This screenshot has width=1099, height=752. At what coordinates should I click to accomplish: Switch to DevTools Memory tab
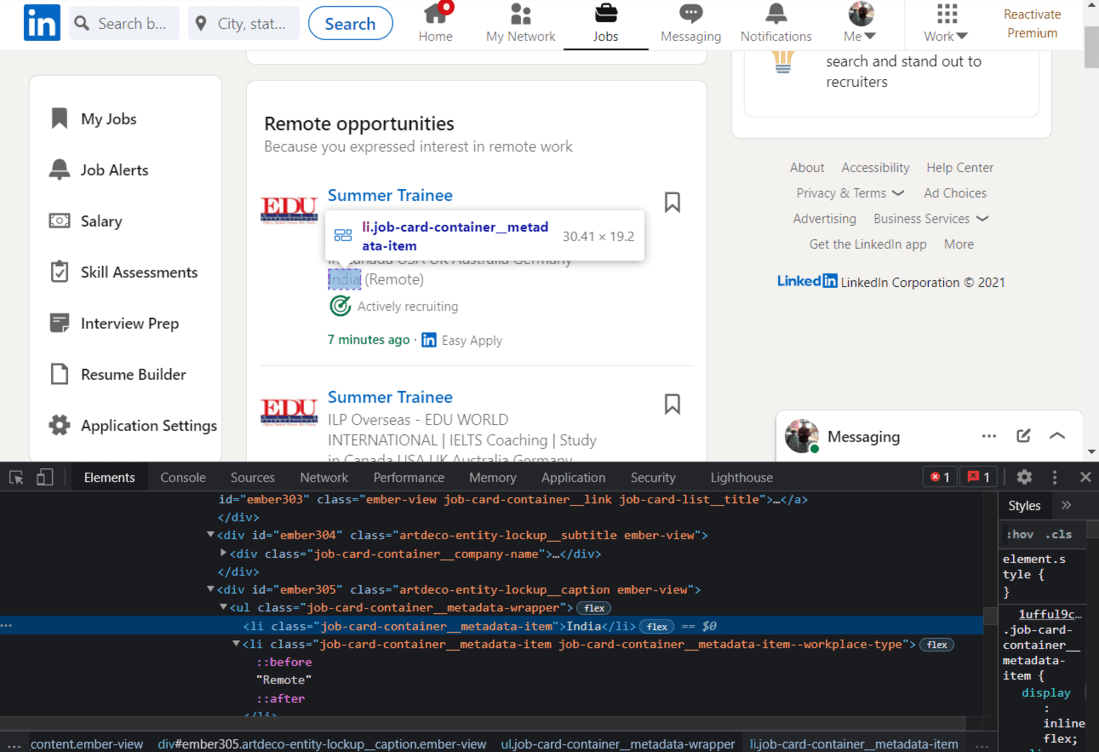(493, 477)
